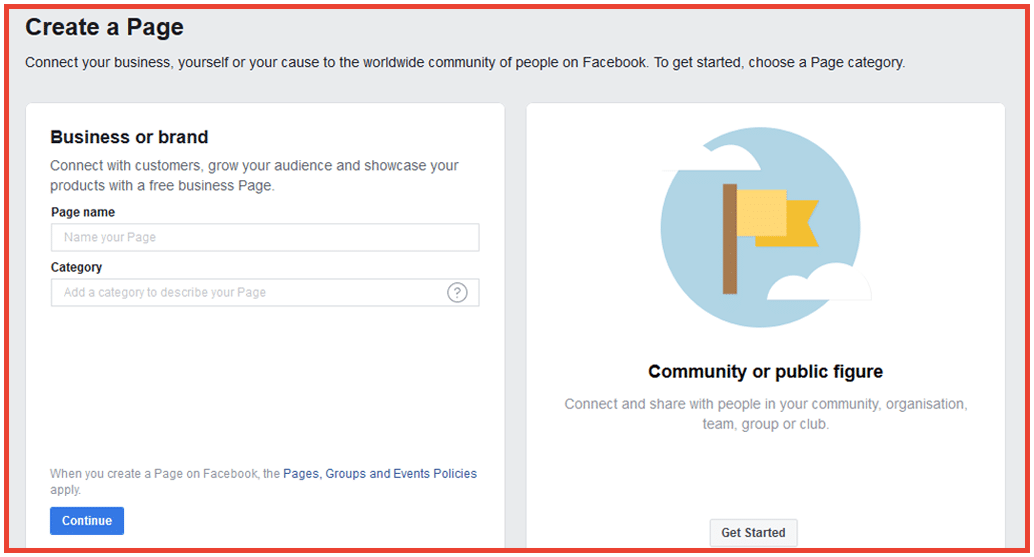Click the 'Add a category' input field

tap(250, 293)
